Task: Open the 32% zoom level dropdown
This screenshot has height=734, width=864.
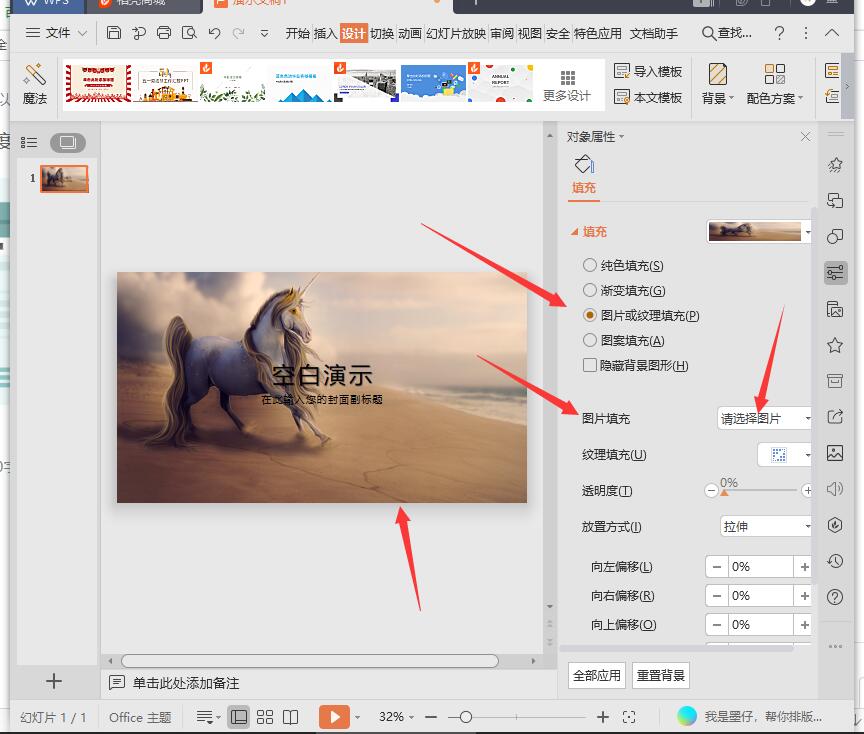Action: [x=396, y=717]
